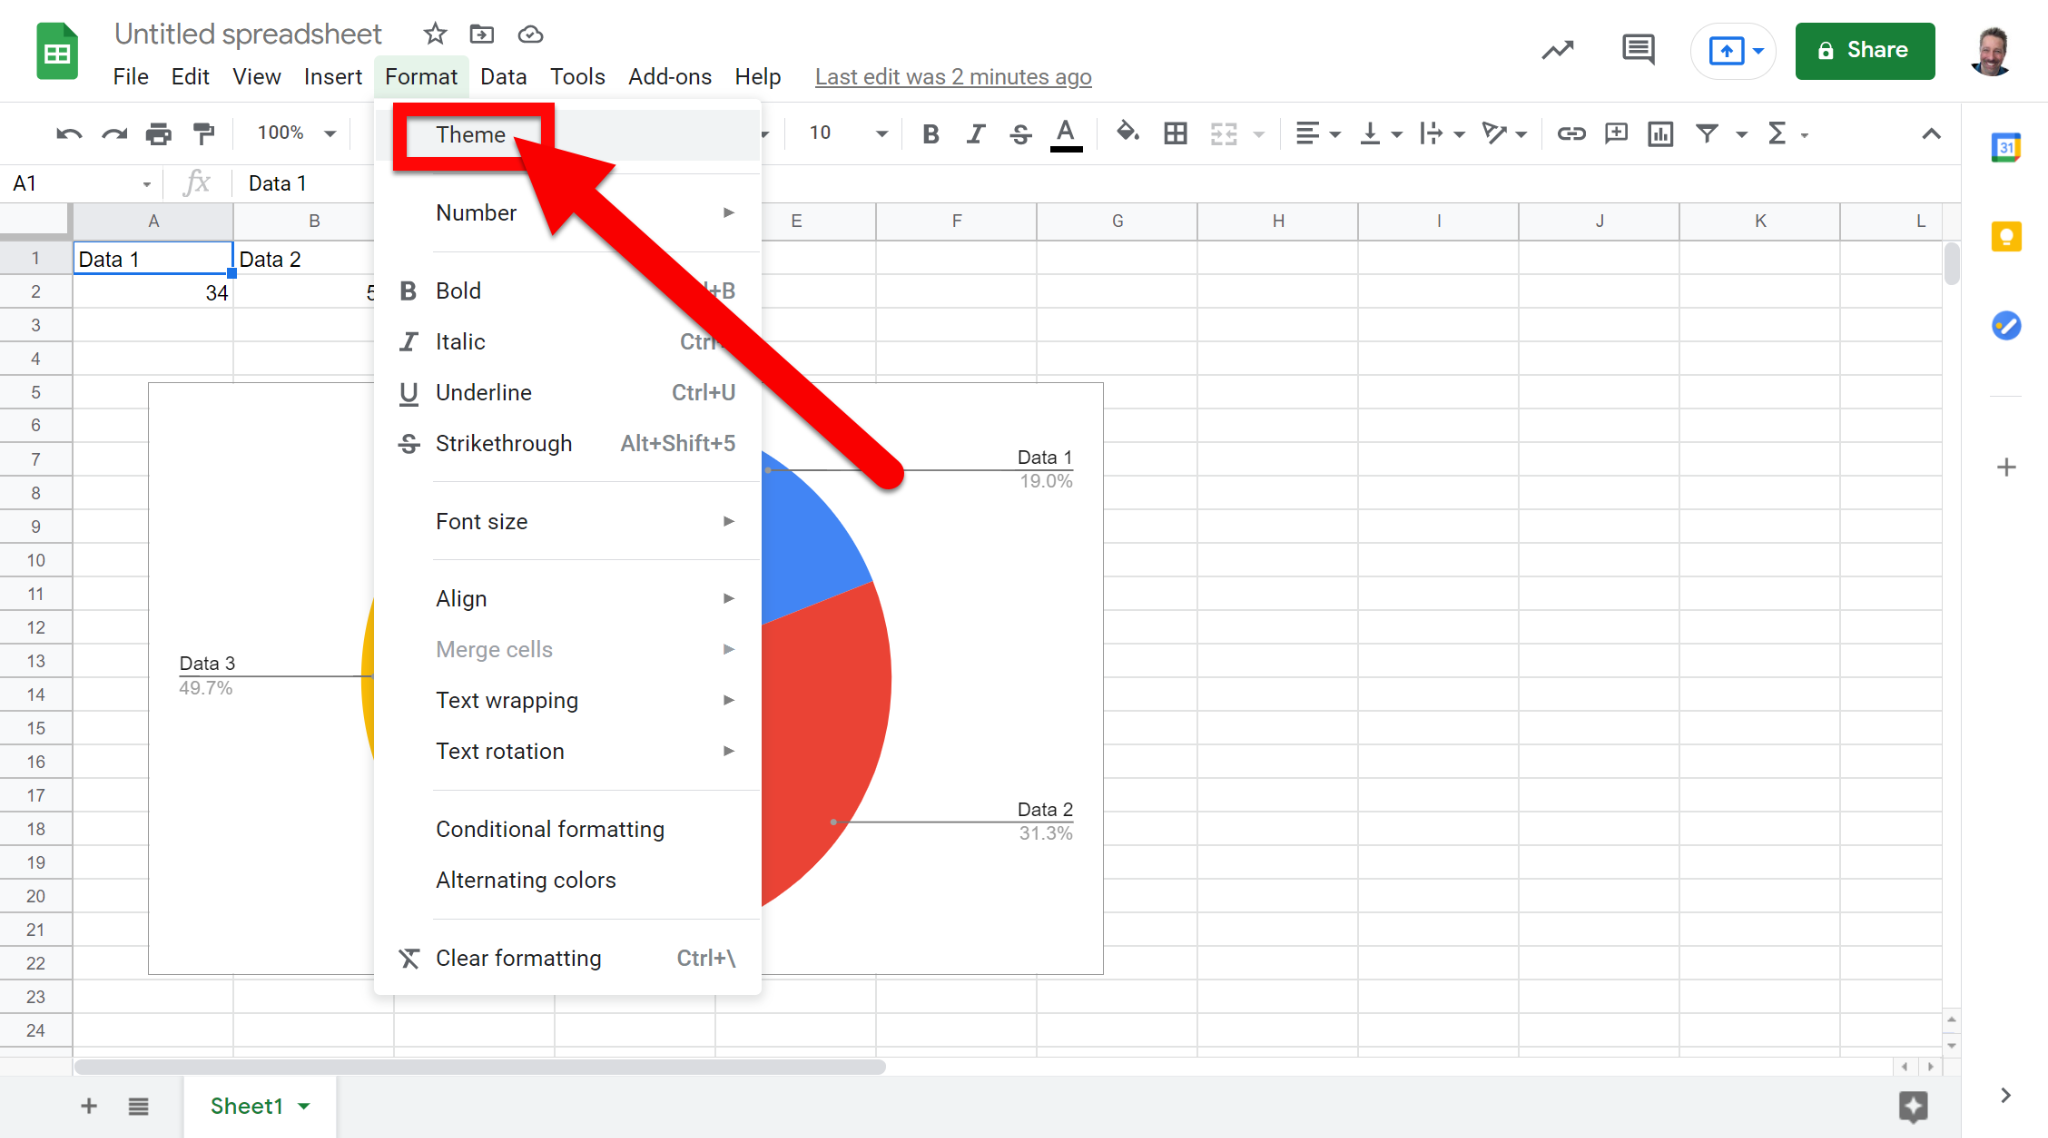Click the print icon in toolbar
This screenshot has width=2048, height=1138.
click(158, 133)
